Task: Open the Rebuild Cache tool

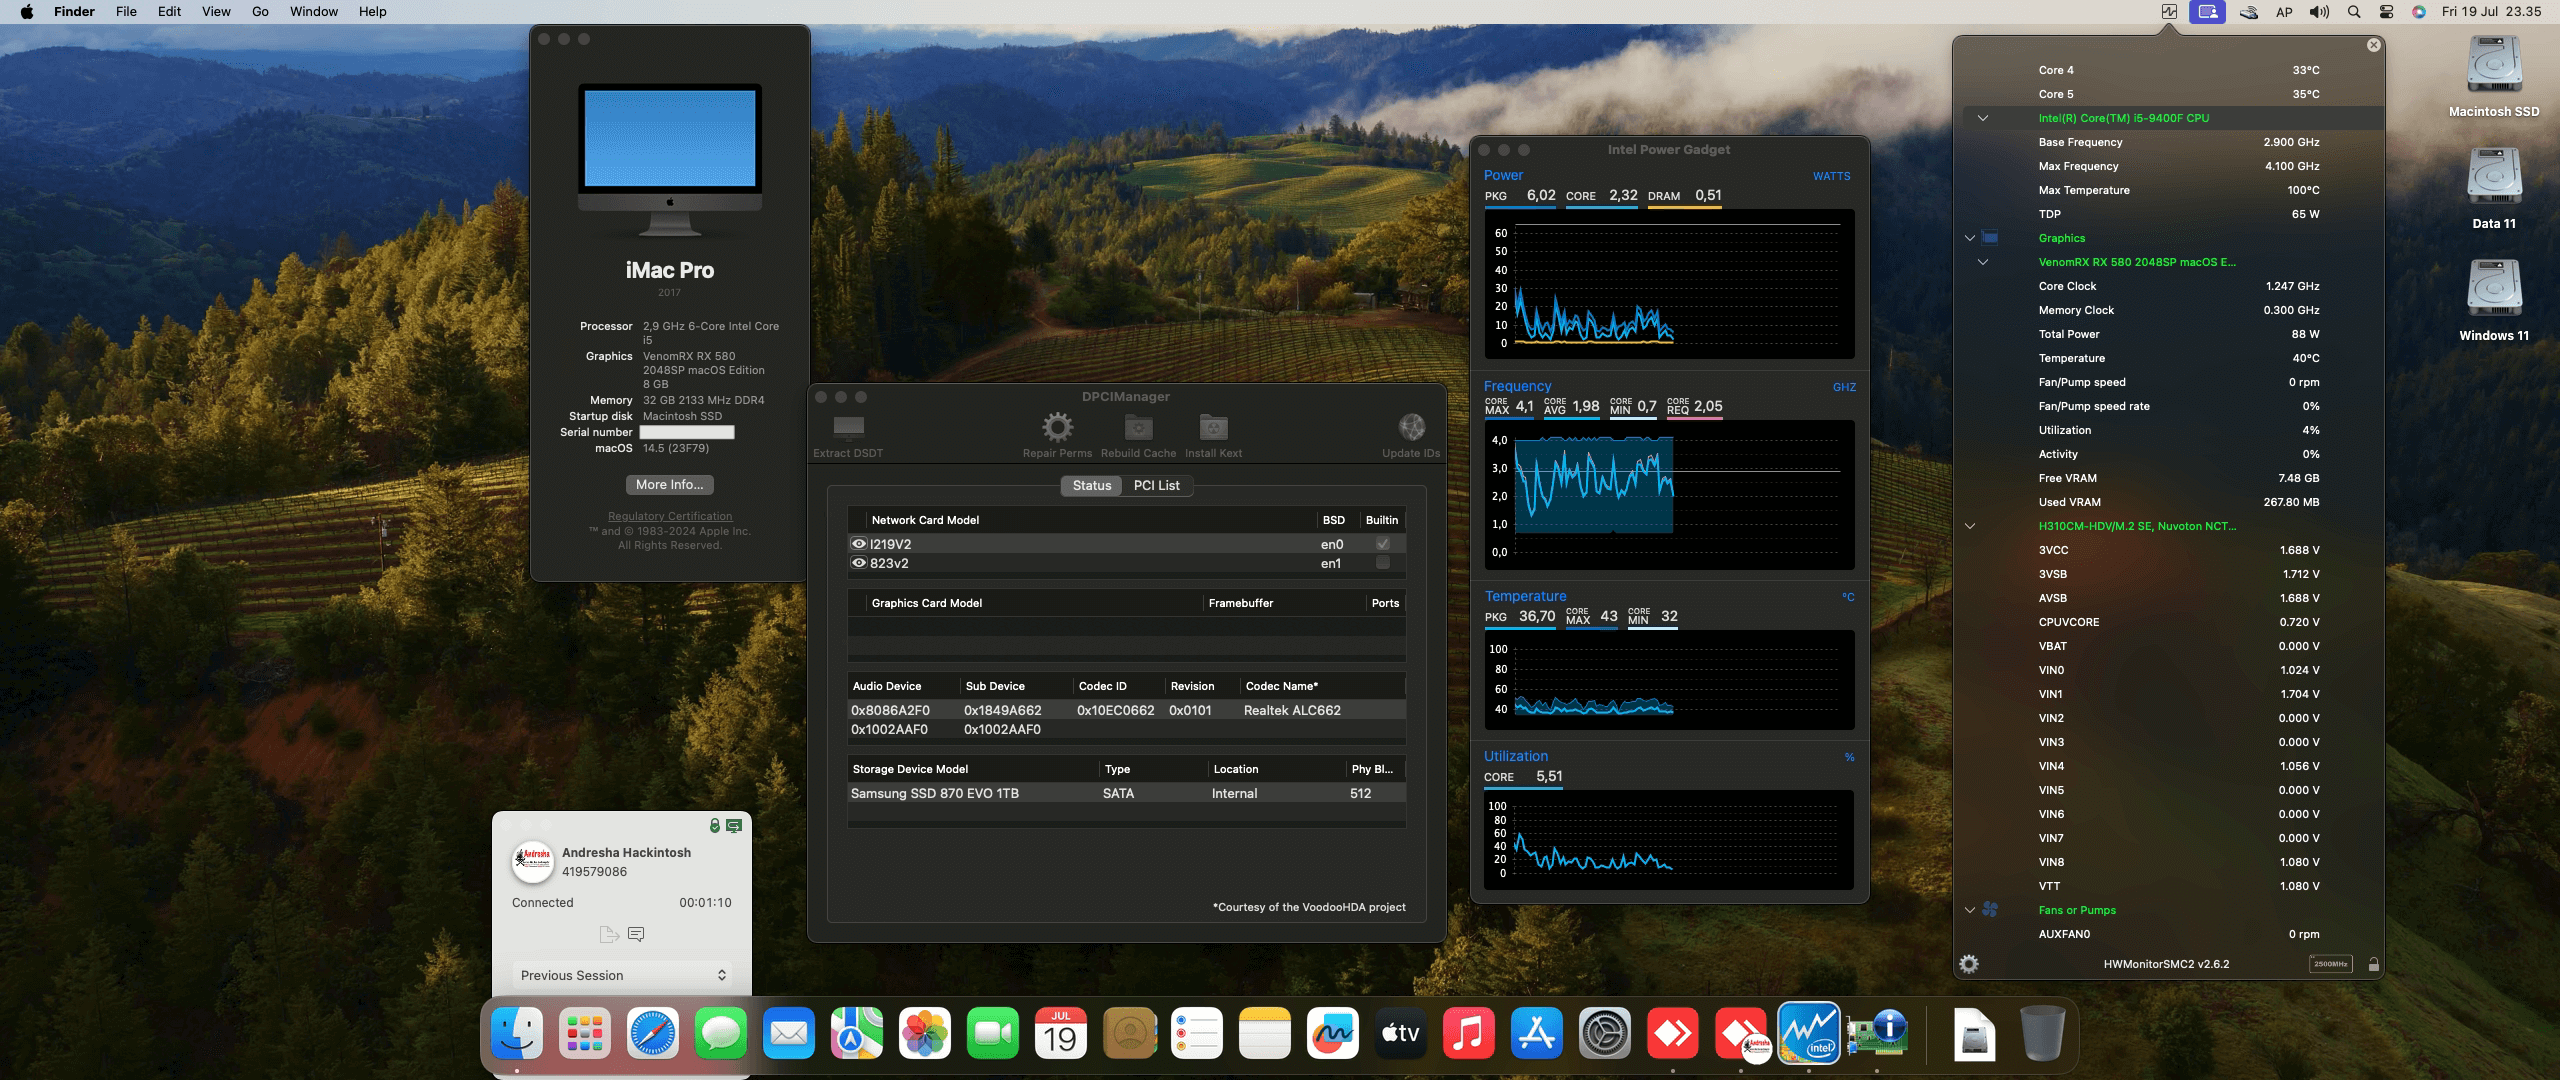Action: point(1138,428)
